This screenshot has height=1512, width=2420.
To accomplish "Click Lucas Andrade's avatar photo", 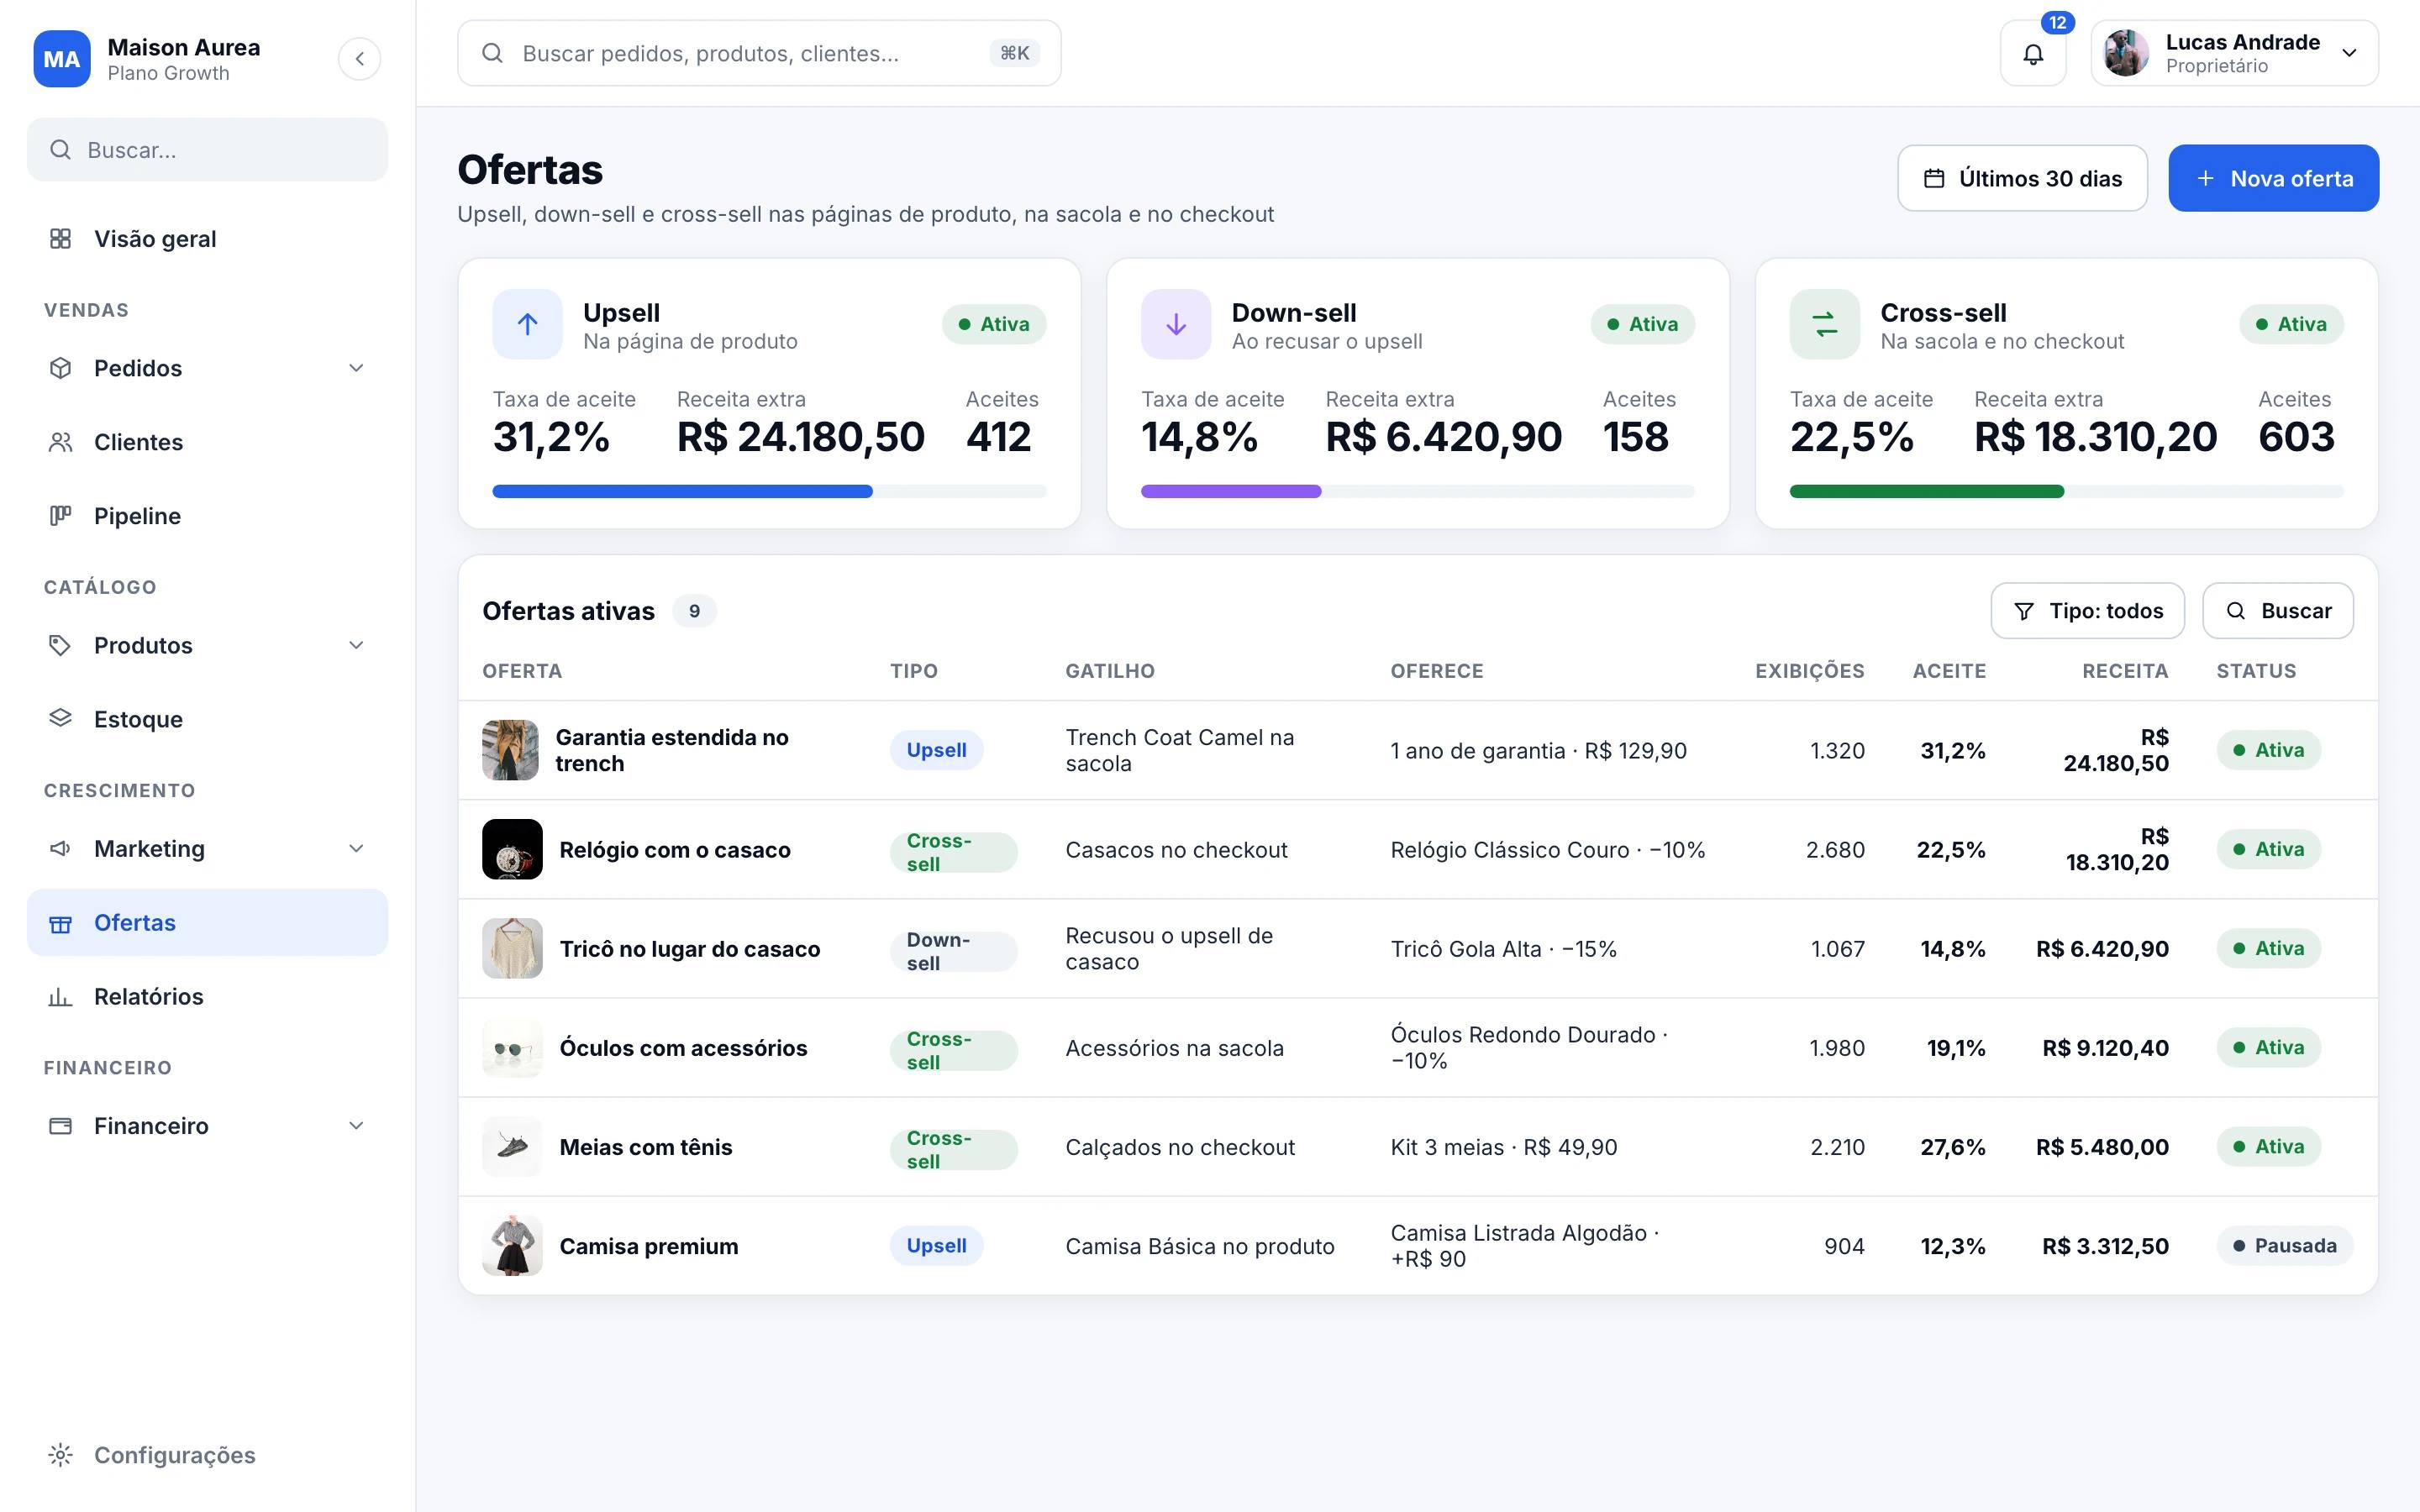I will 2127,54.
